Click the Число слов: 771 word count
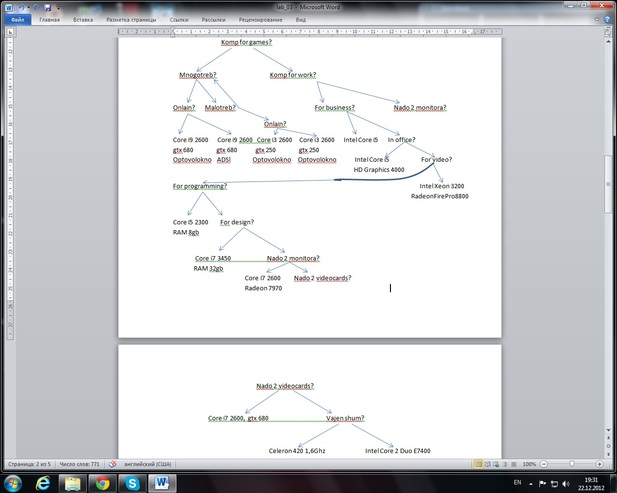This screenshot has width=617, height=493. 79,464
